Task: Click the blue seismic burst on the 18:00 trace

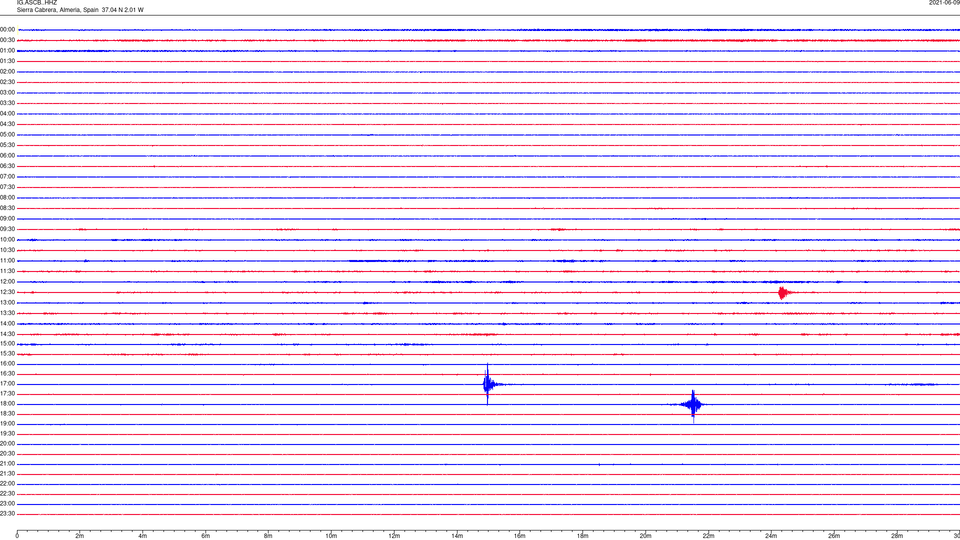Action: (x=692, y=405)
